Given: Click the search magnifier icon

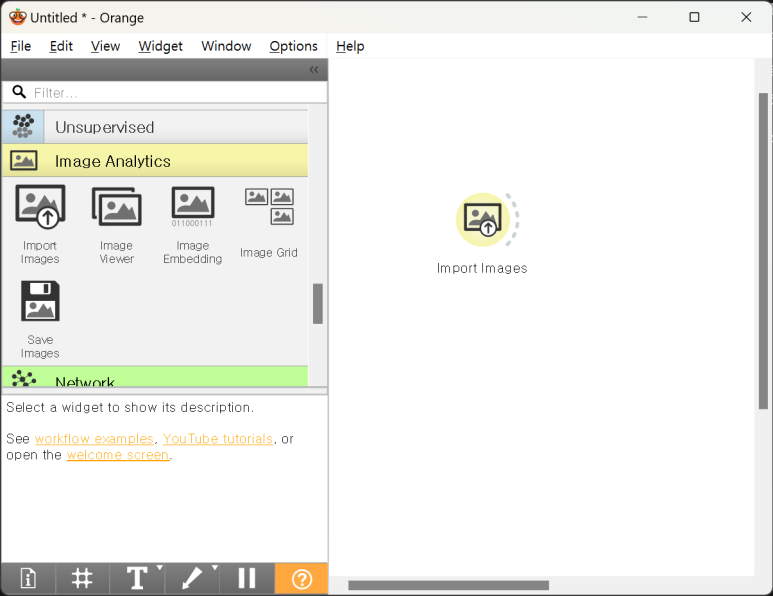Looking at the screenshot, I should click(19, 92).
